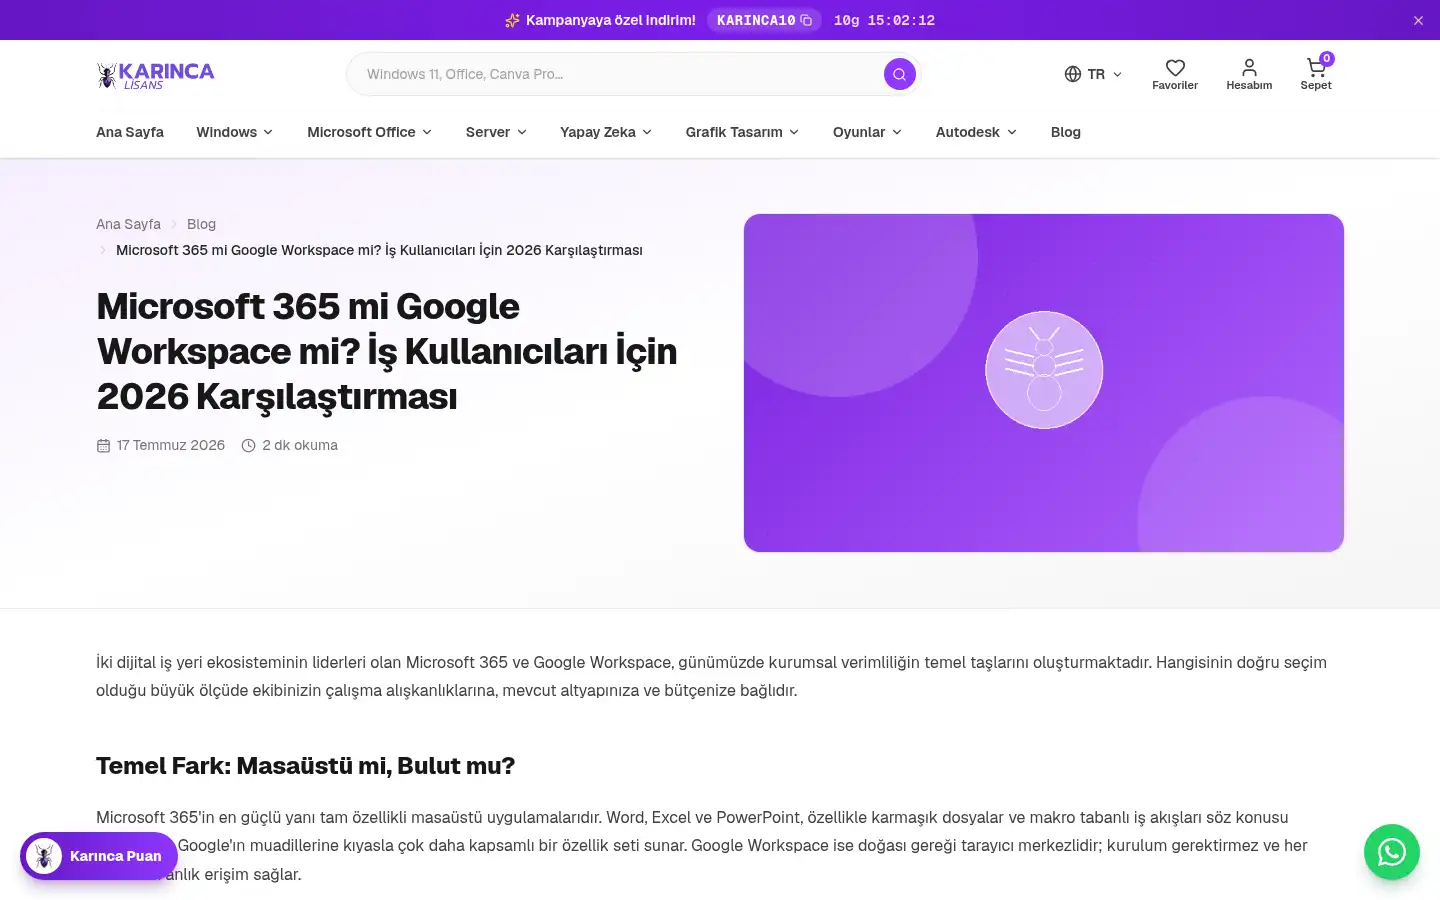Open the Sepet shopping cart
The width and height of the screenshot is (1440, 900).
1316,74
